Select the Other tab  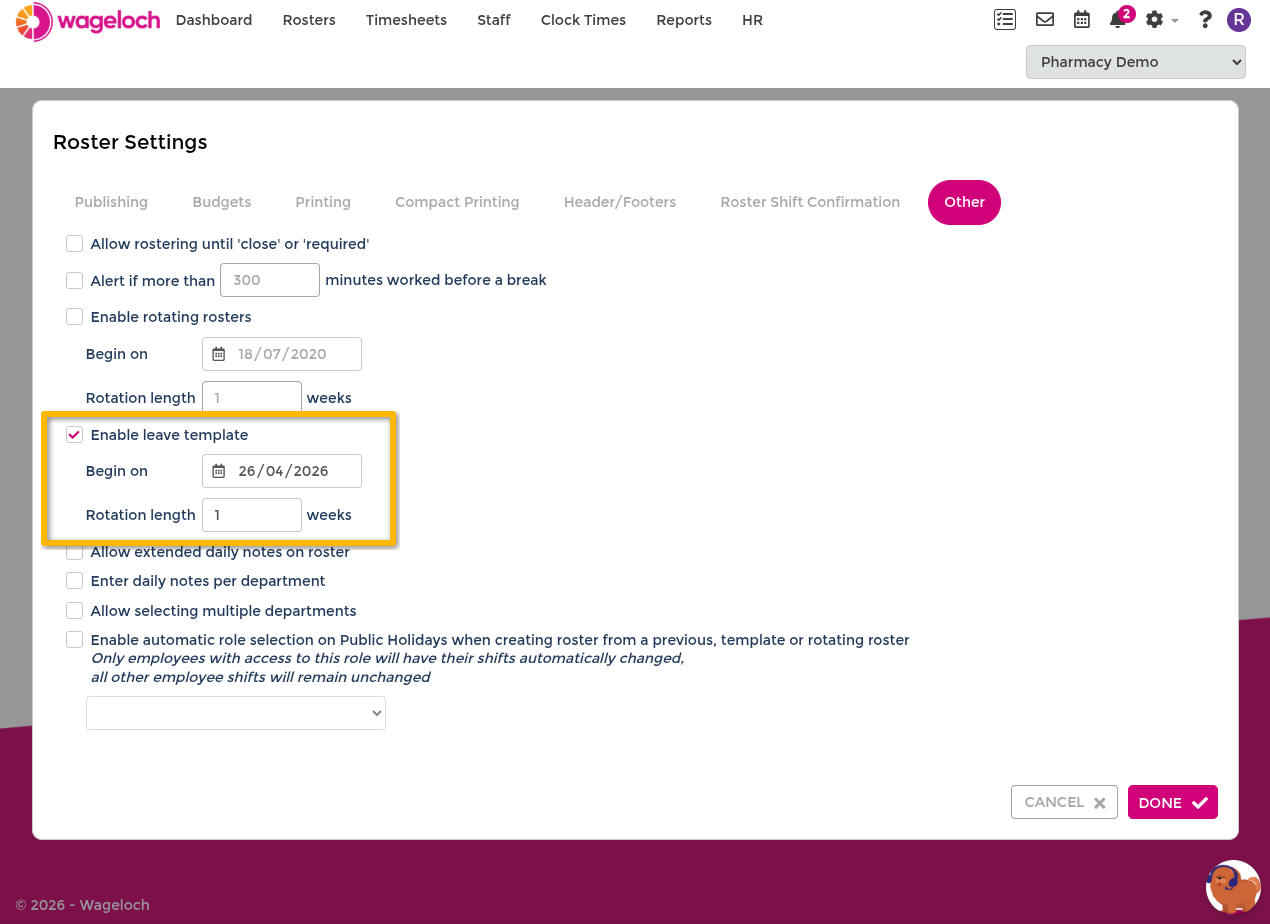(x=964, y=202)
